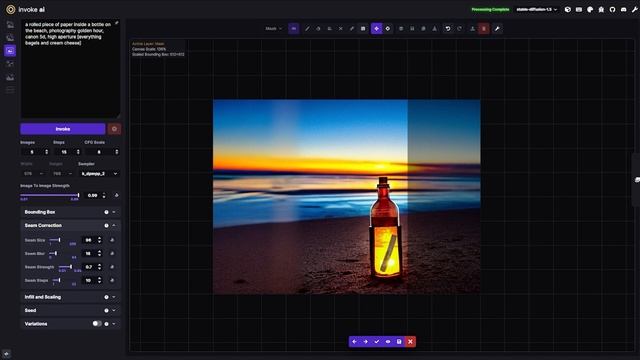Expand the Infill and Scaling section

(x=70, y=297)
